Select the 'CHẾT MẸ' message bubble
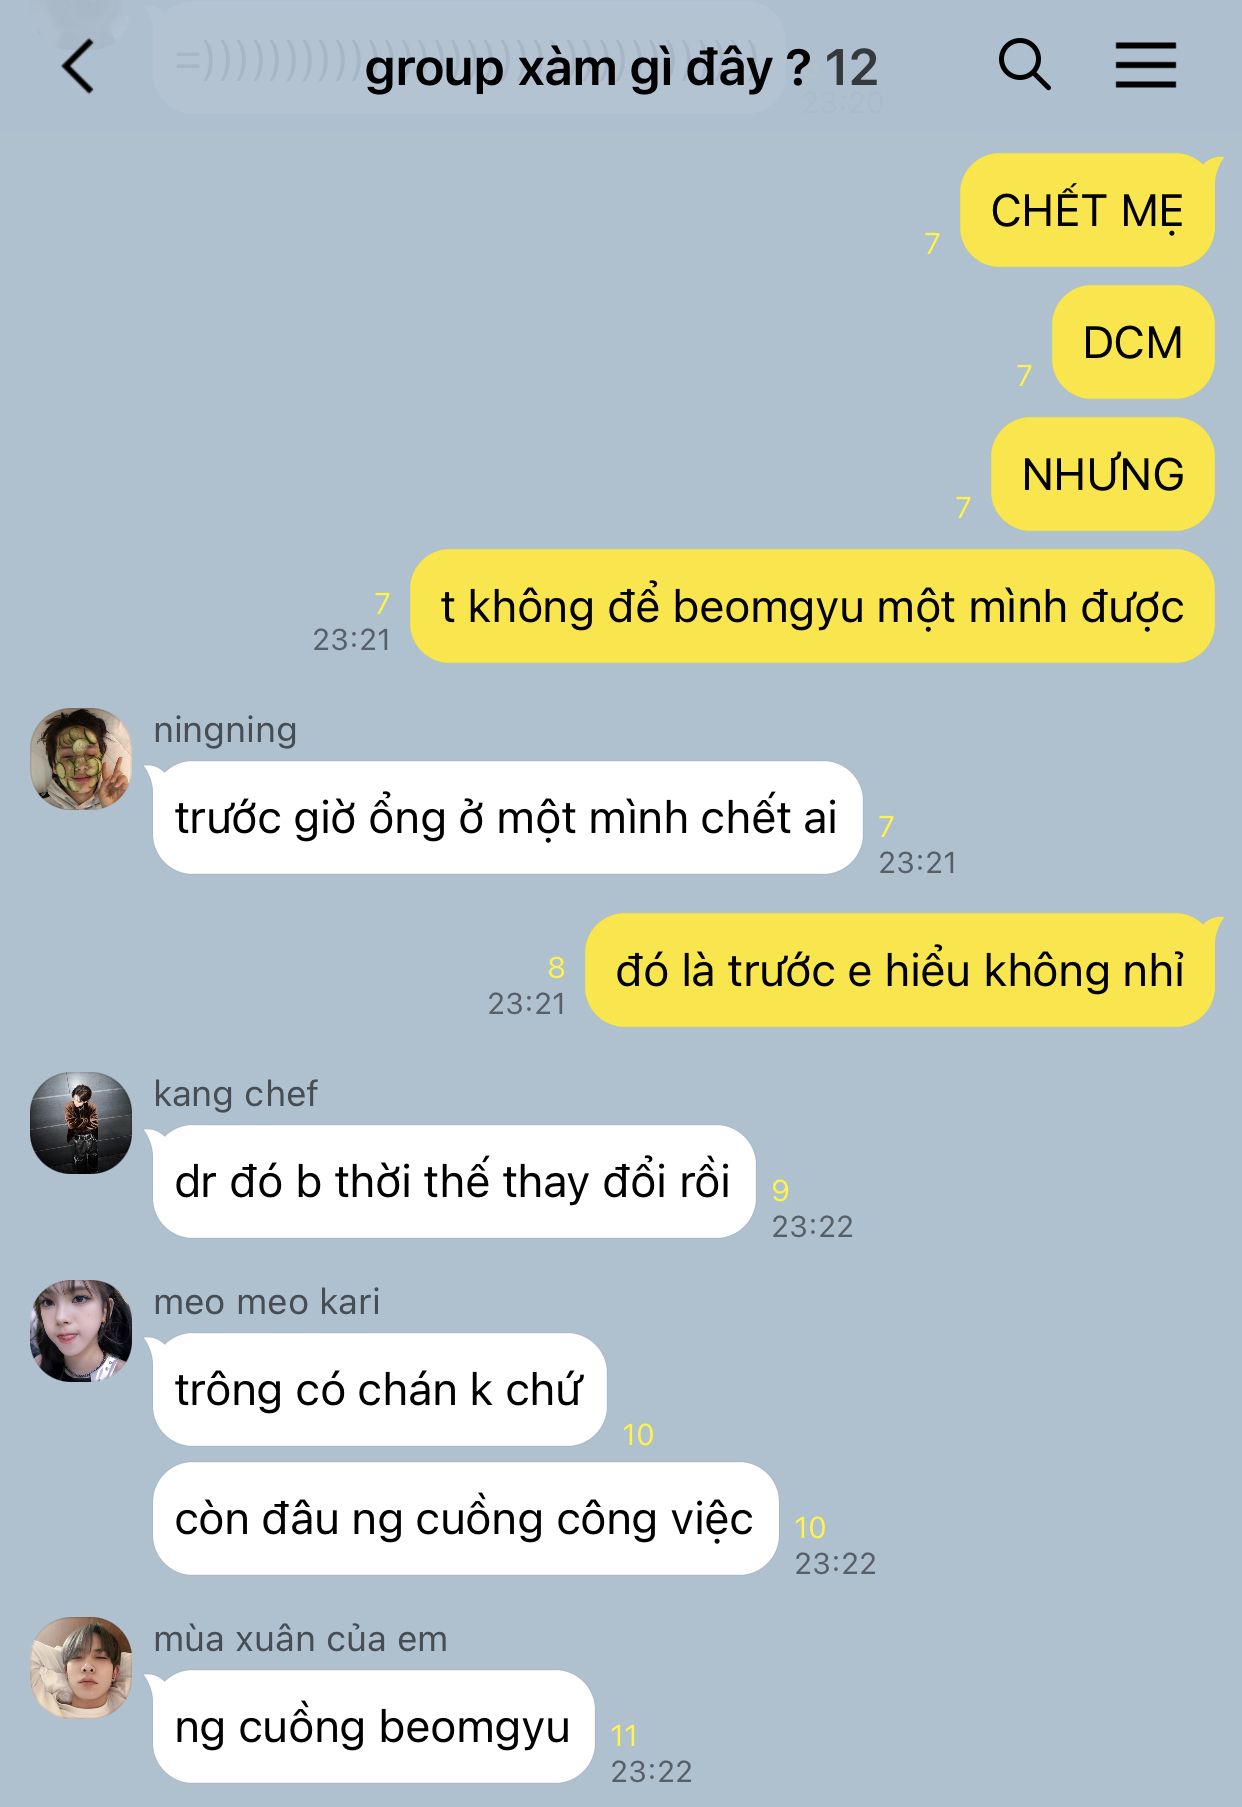Viewport: 1242px width, 1807px height. point(1087,210)
